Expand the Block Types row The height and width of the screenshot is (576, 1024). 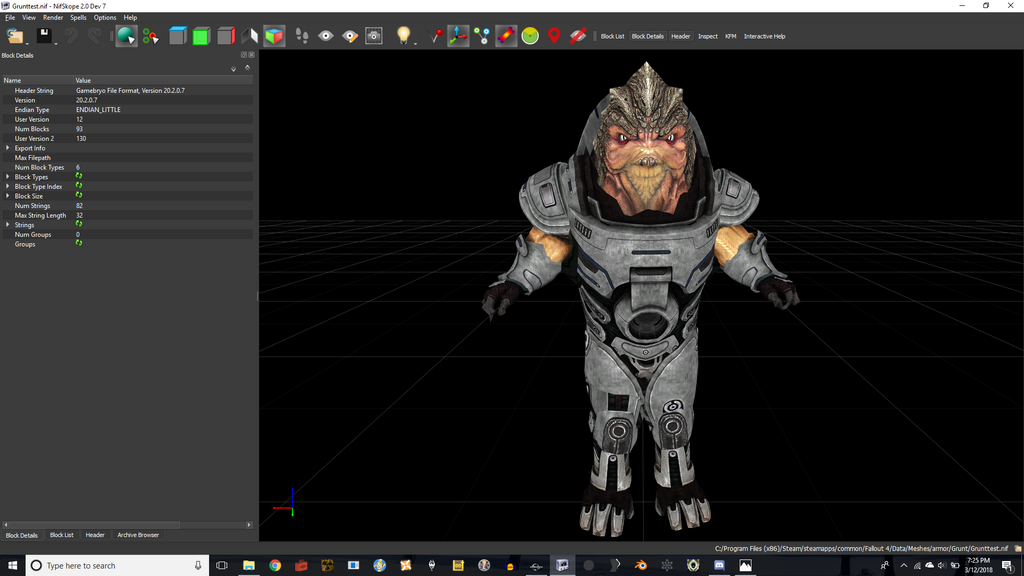8,177
